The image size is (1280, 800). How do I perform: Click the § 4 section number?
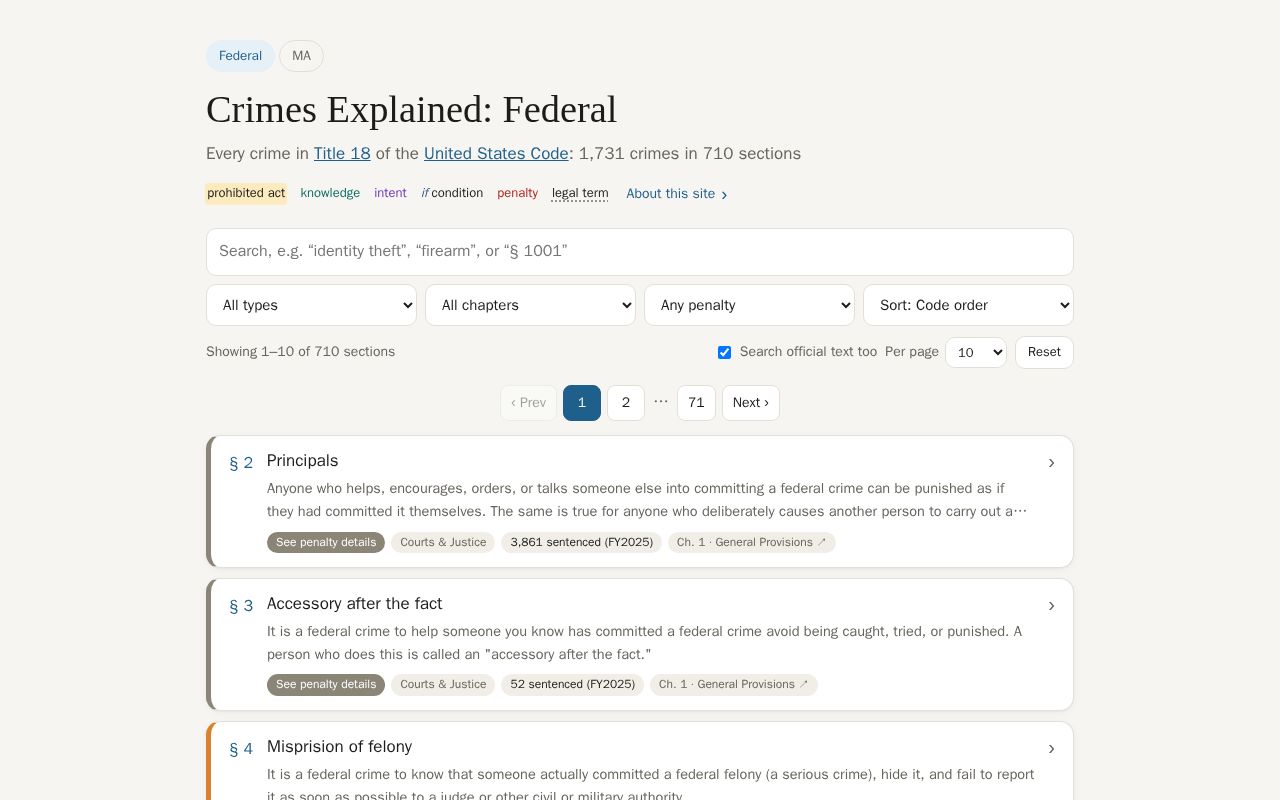241,749
